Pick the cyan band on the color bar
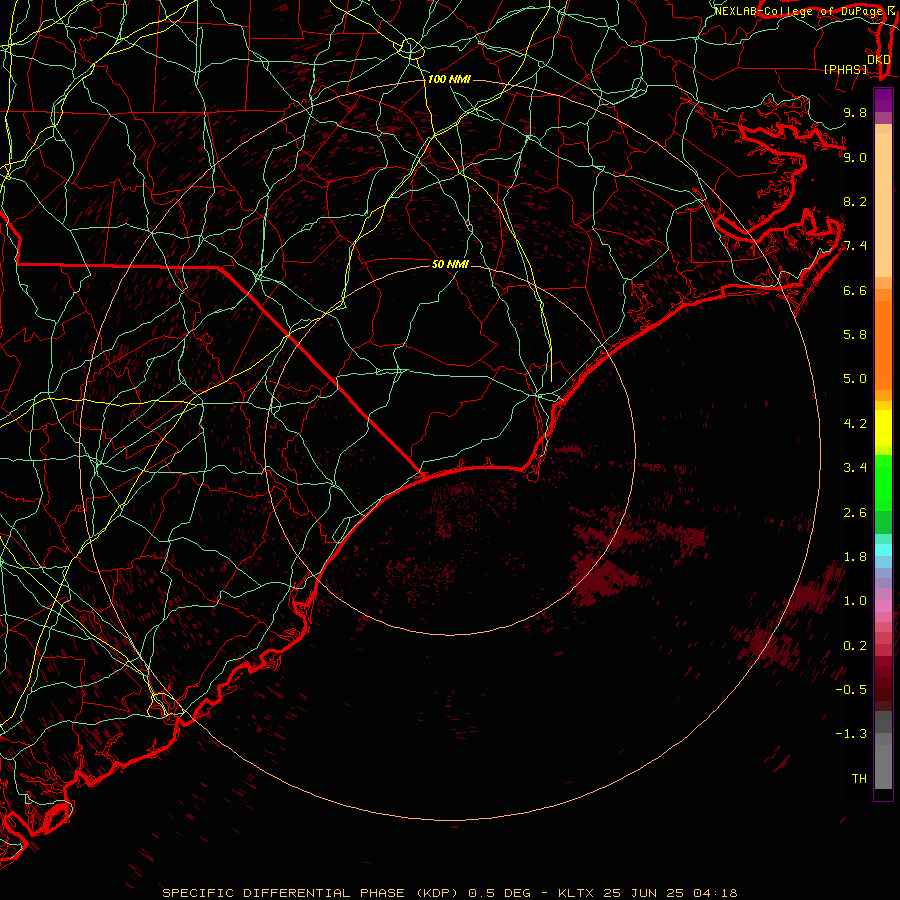Screen dimensions: 900x900 pos(883,550)
